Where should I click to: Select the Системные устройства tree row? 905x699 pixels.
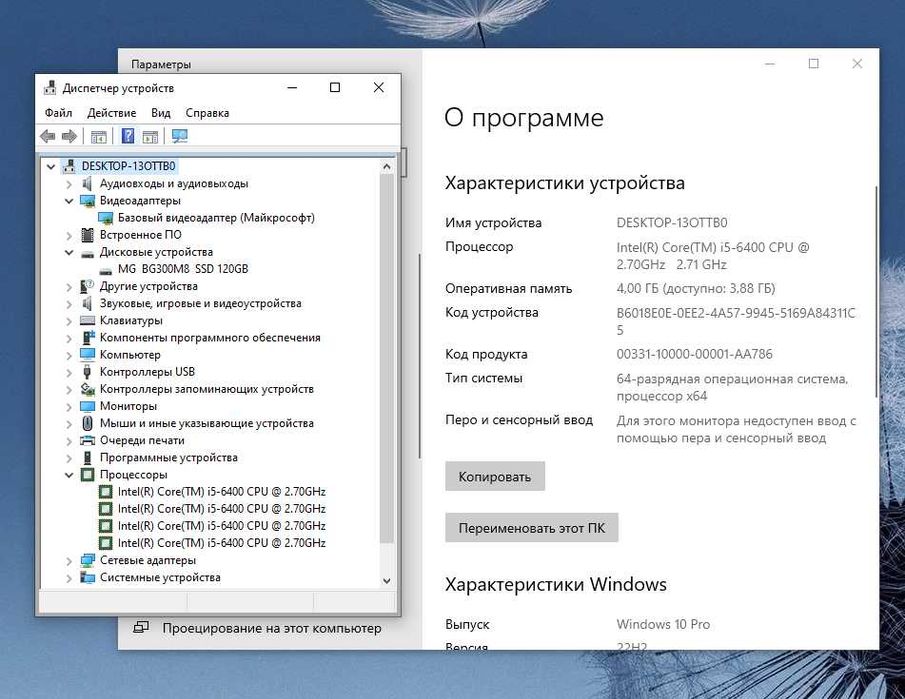[160, 577]
